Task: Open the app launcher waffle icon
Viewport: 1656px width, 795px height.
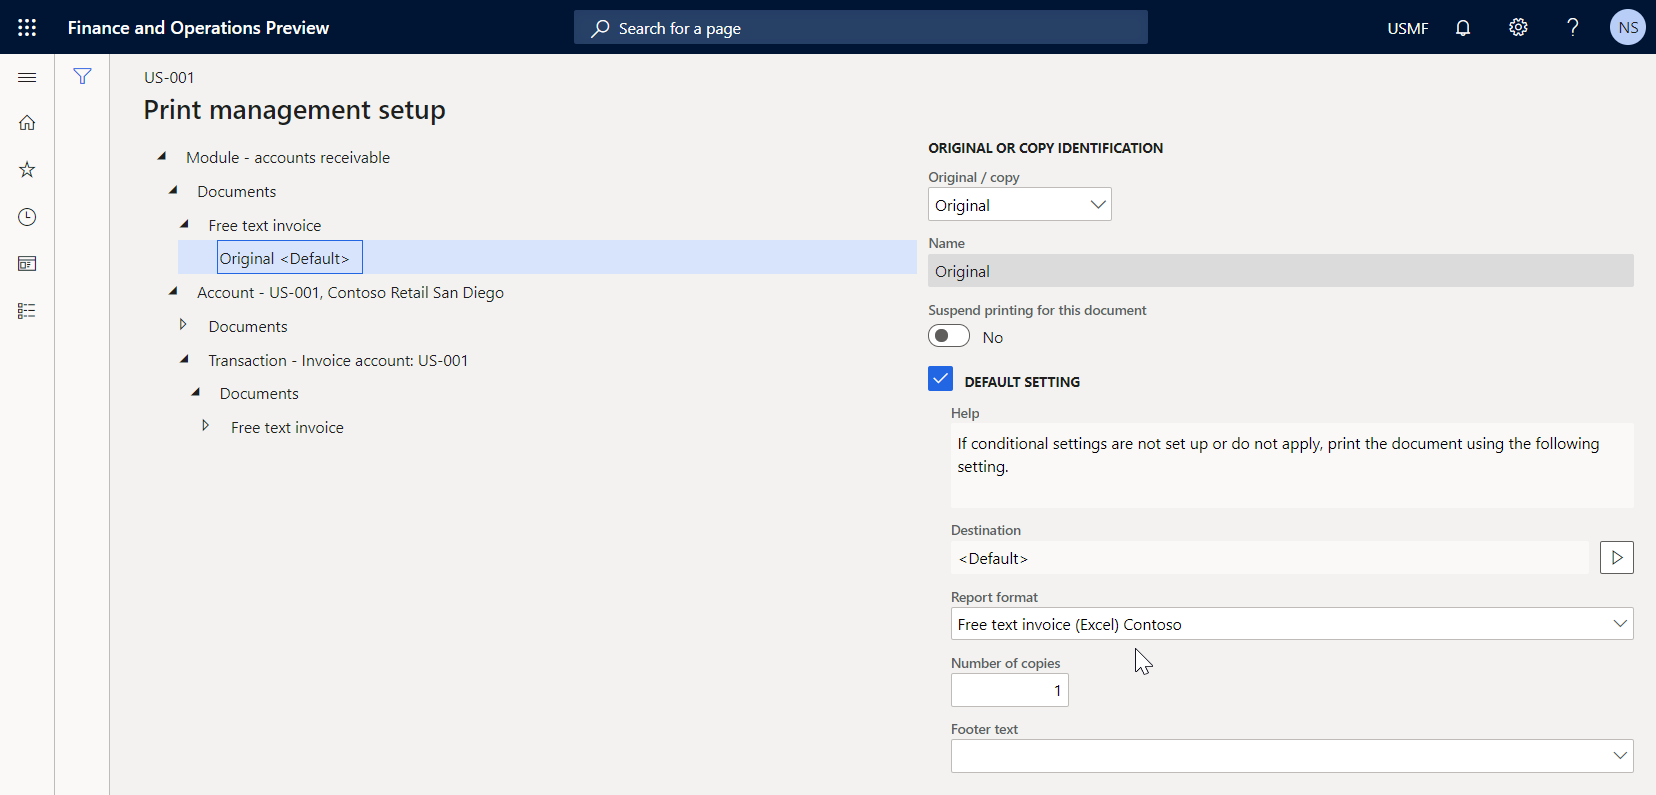Action: (x=27, y=27)
